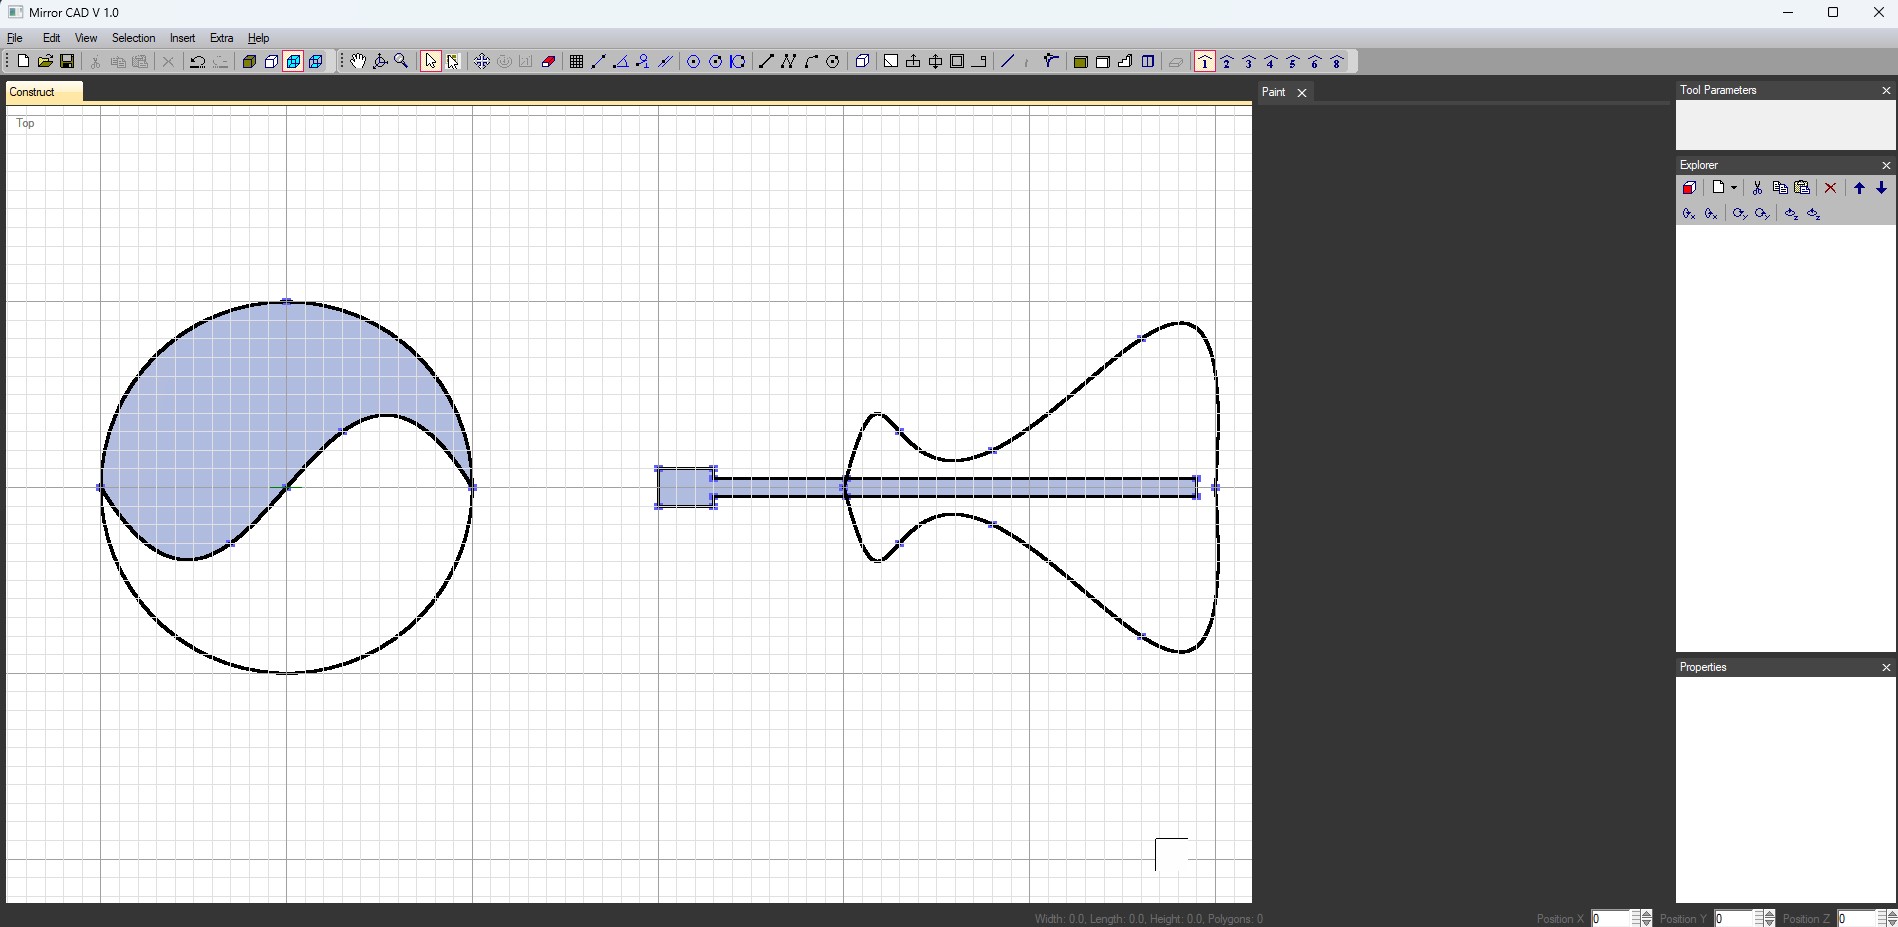Image resolution: width=1898 pixels, height=927 pixels.
Task: Click the save floppy disk icon
Action: [67, 62]
